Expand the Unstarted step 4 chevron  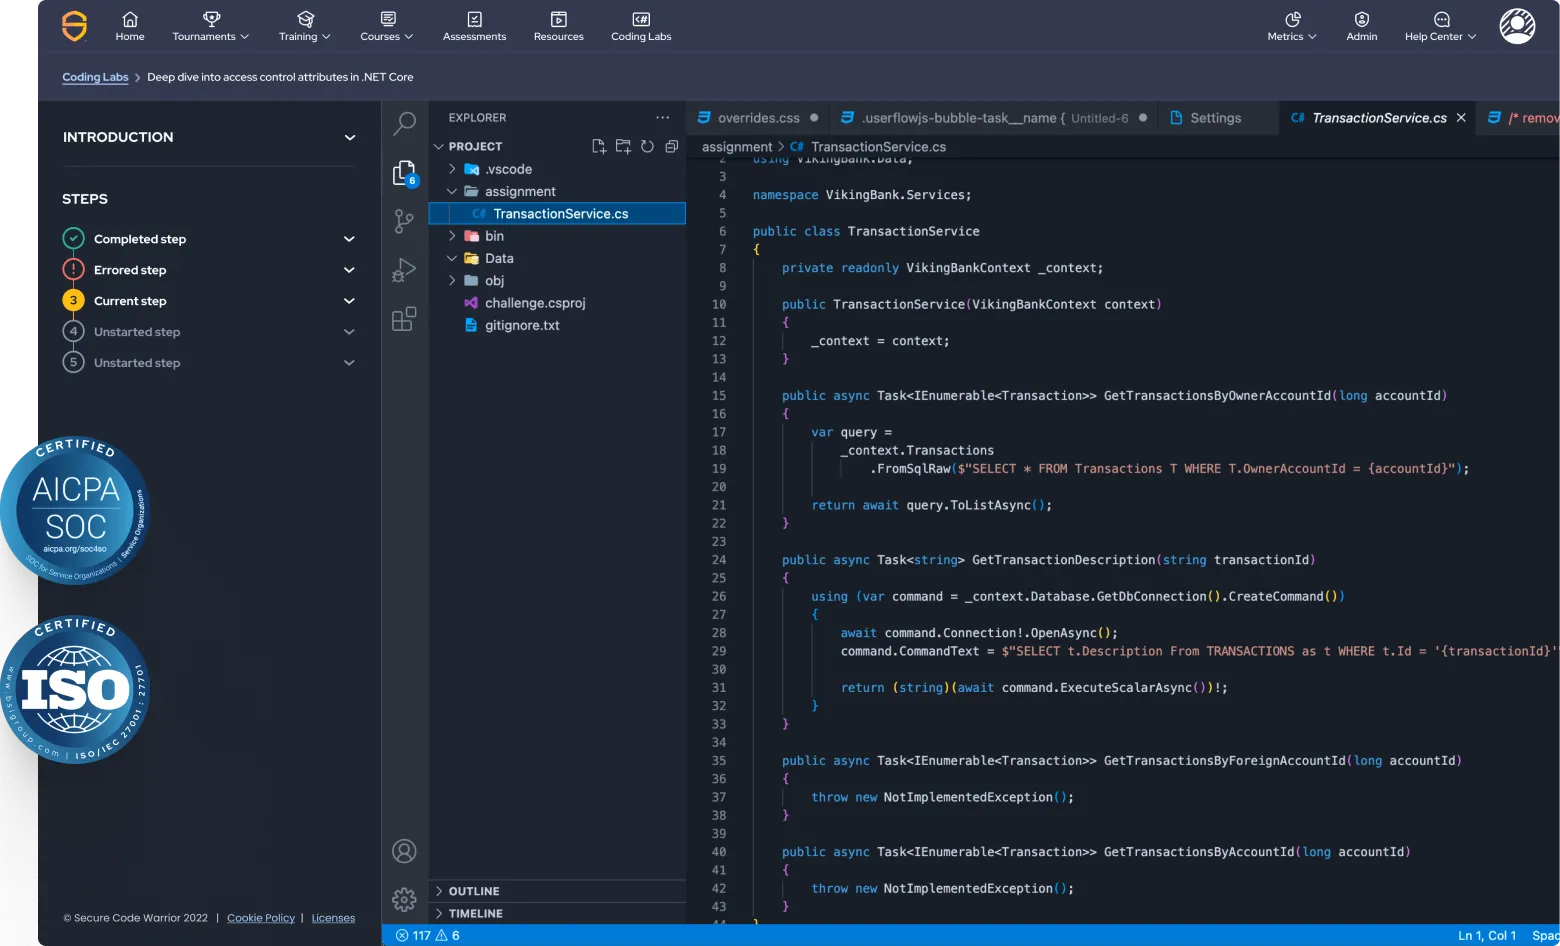point(350,332)
